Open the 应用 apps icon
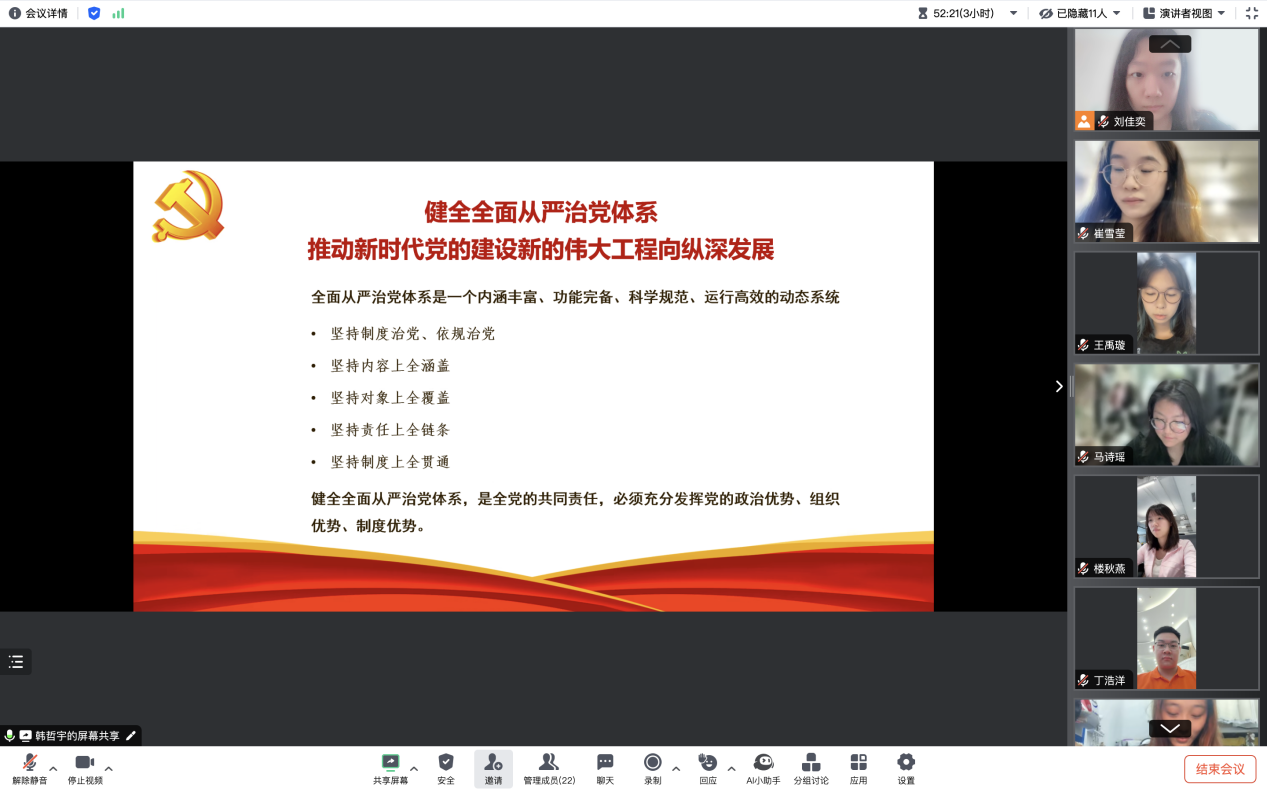The image size is (1267, 792). (858, 768)
